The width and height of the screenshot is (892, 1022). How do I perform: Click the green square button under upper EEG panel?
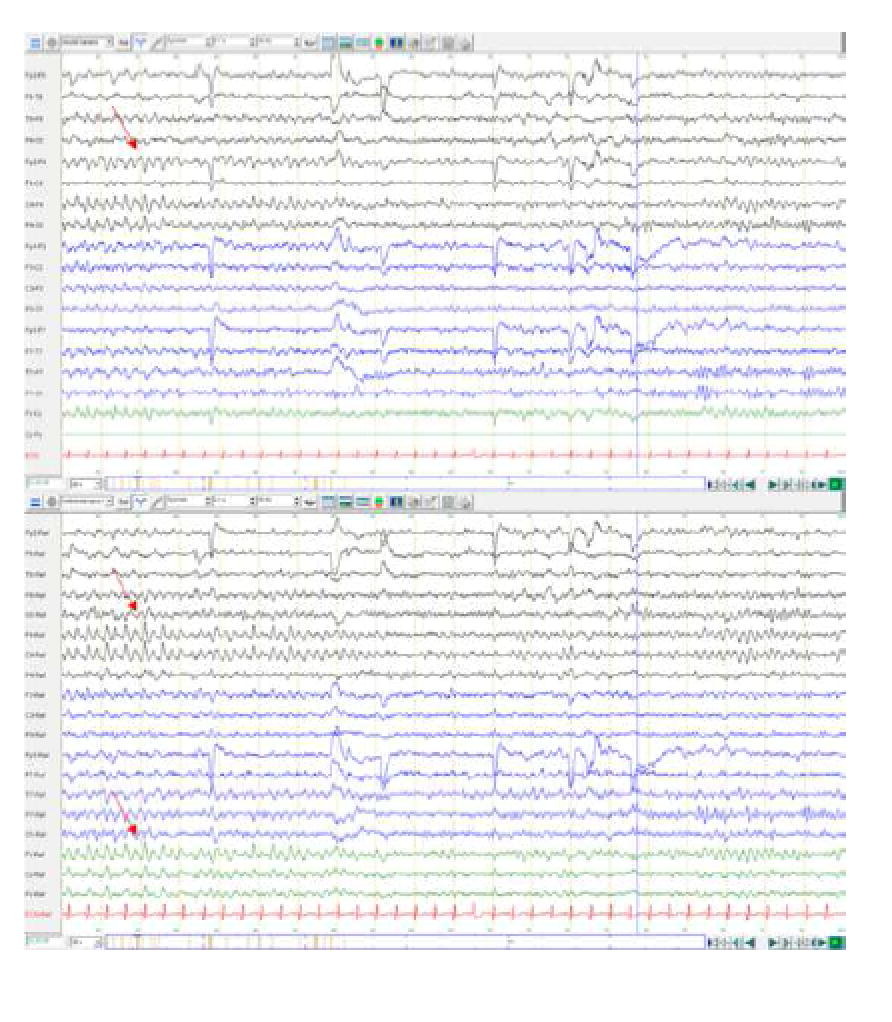point(837,484)
